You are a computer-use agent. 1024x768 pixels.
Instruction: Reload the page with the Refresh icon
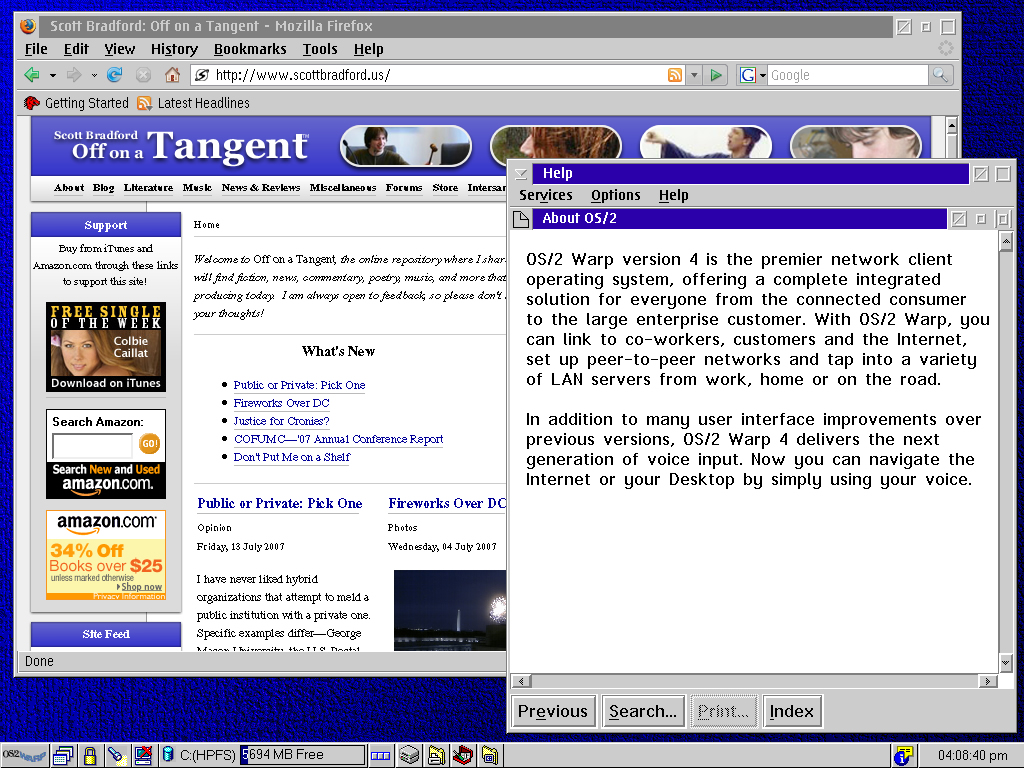click(115, 75)
